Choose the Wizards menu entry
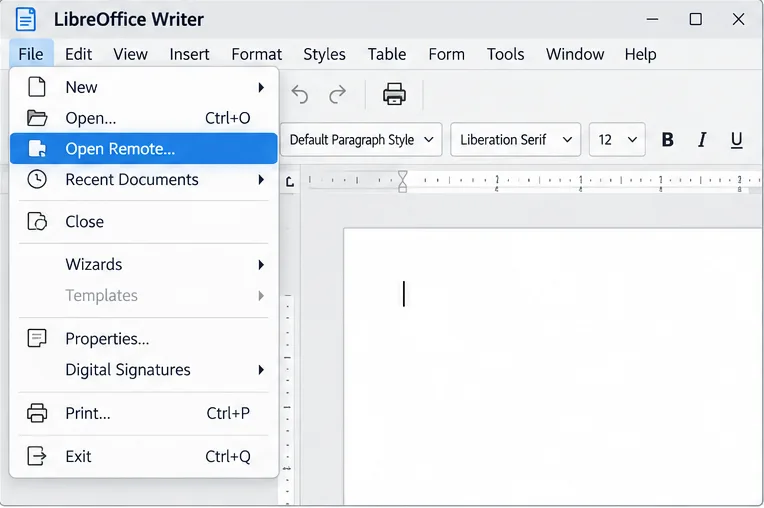 [144, 264]
